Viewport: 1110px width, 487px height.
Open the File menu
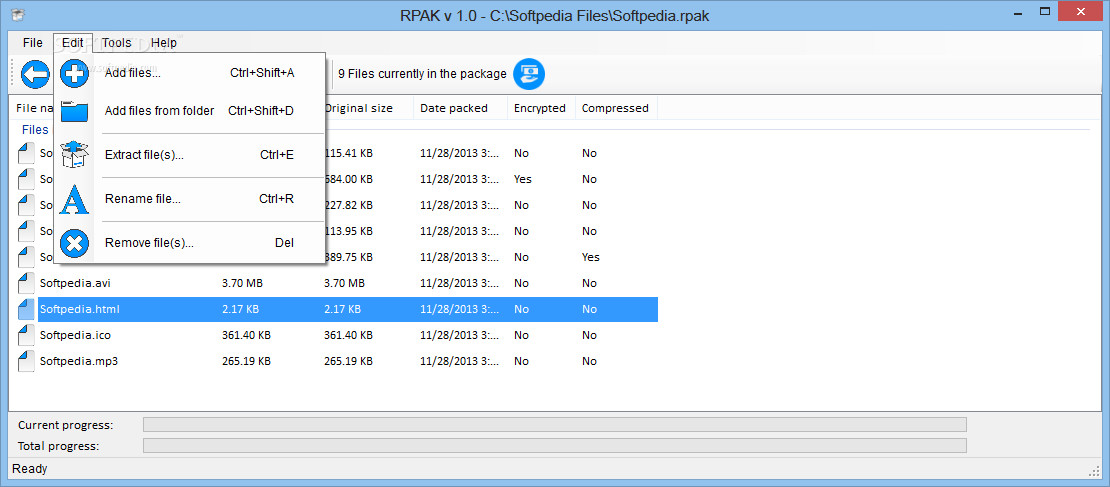tap(33, 42)
